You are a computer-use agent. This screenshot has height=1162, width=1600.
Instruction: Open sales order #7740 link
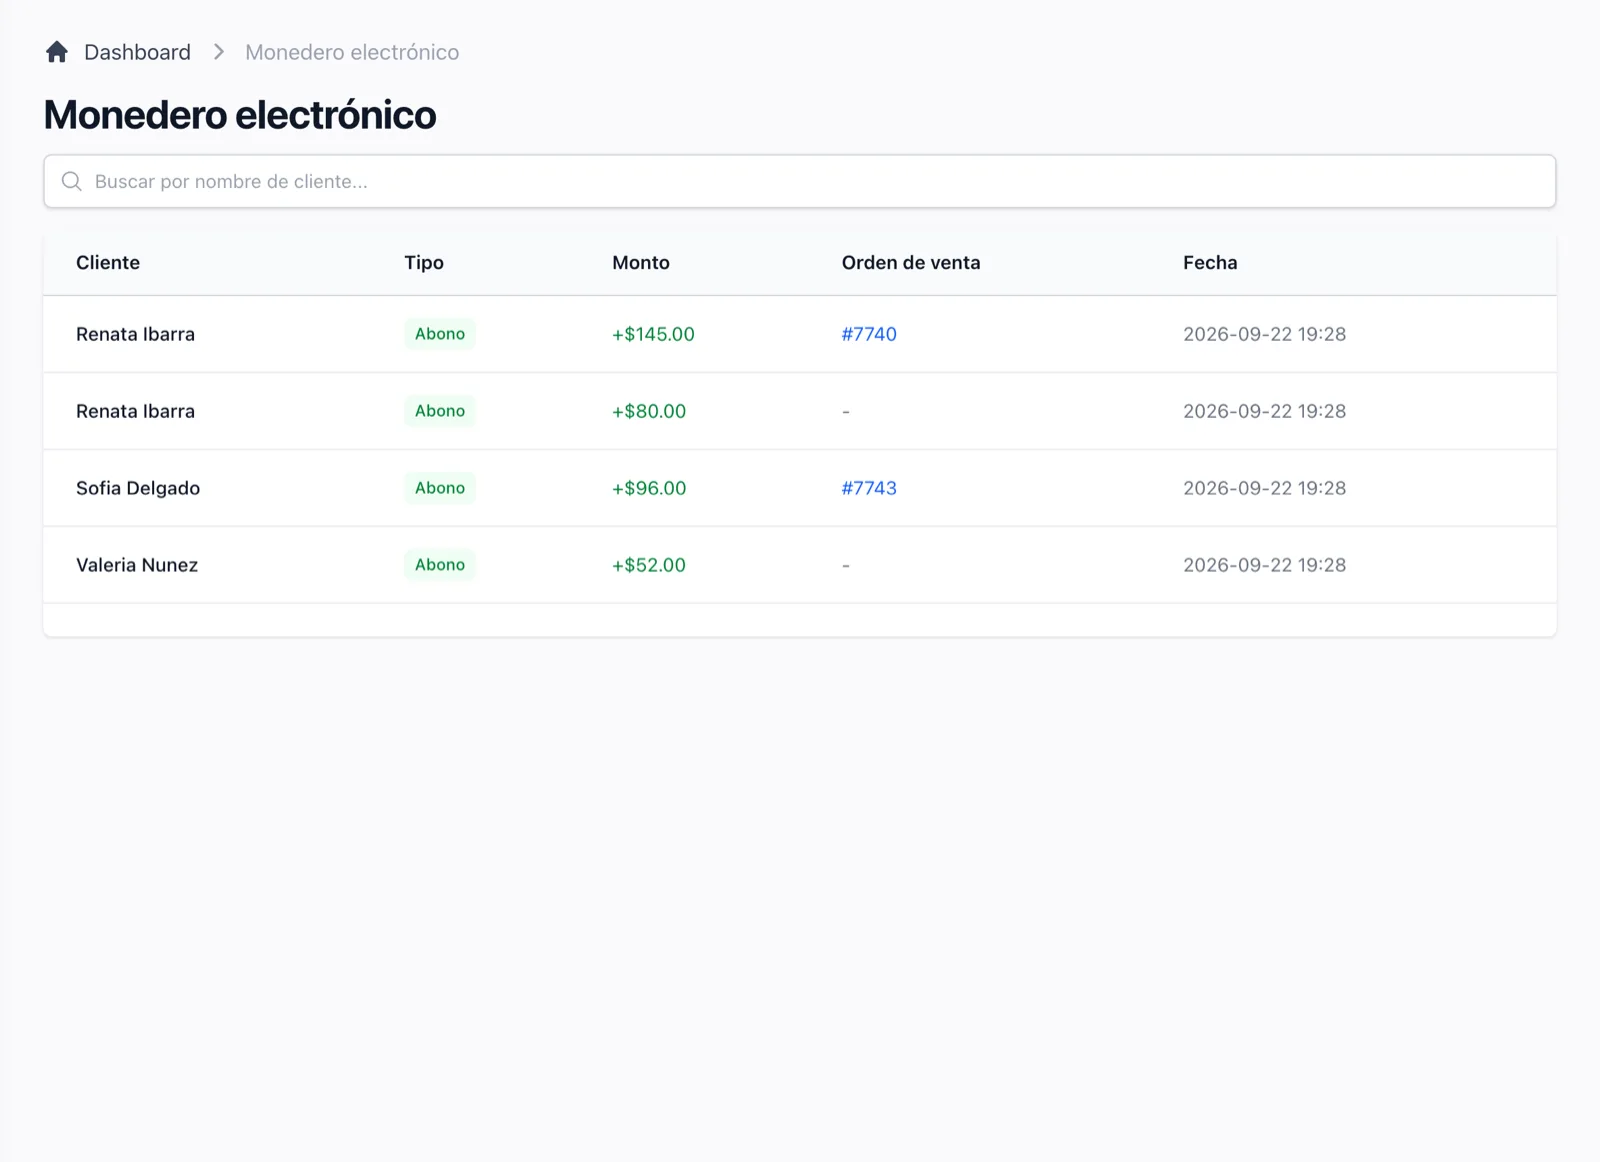[x=869, y=334]
